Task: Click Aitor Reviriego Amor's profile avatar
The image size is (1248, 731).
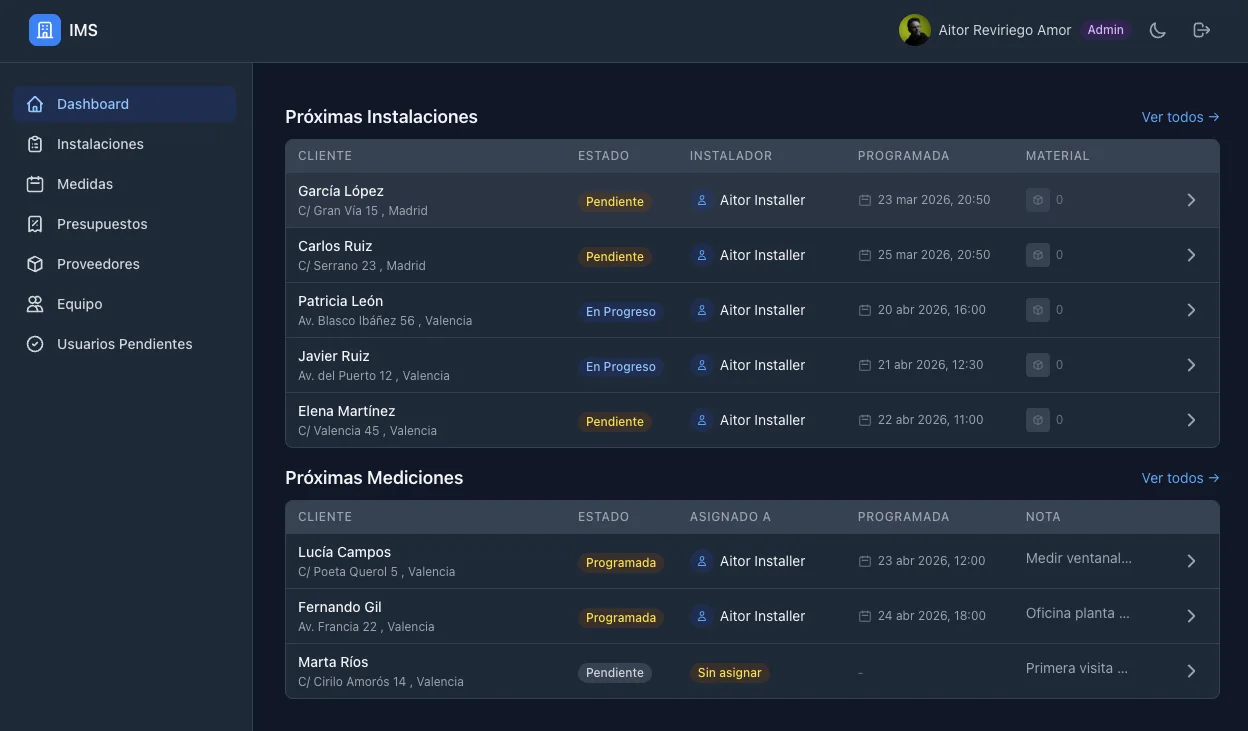Action: [x=913, y=29]
